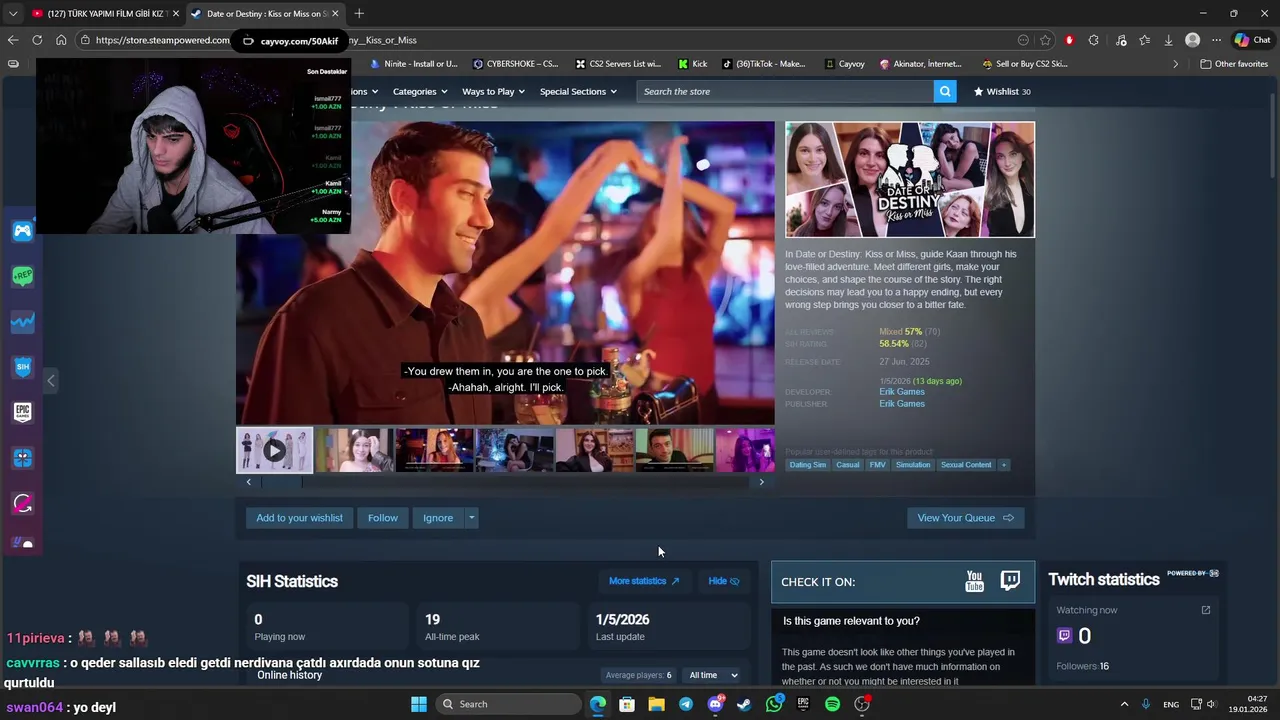Show hidden system tray icons

point(1124,704)
